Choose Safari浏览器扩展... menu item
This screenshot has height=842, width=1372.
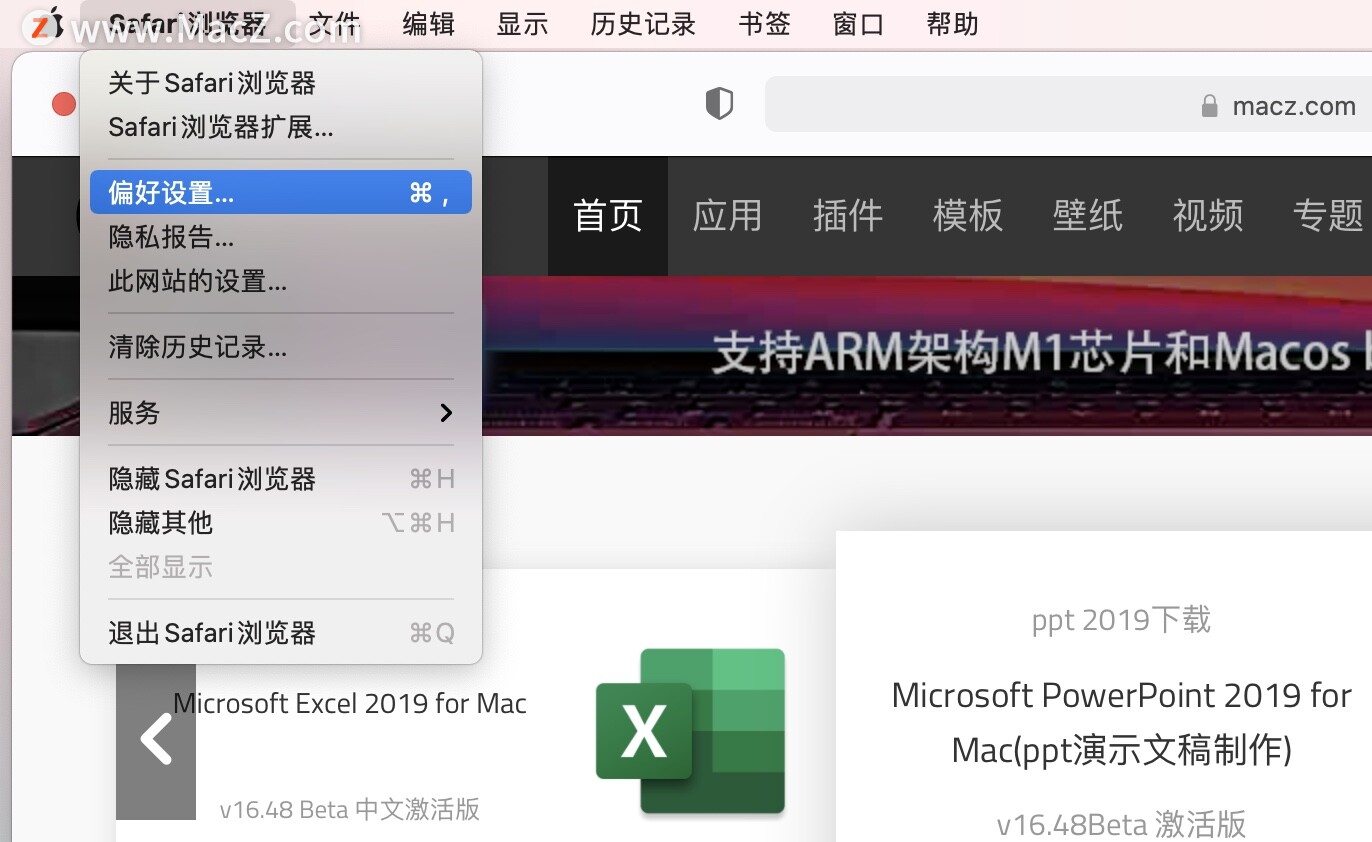click(x=281, y=127)
